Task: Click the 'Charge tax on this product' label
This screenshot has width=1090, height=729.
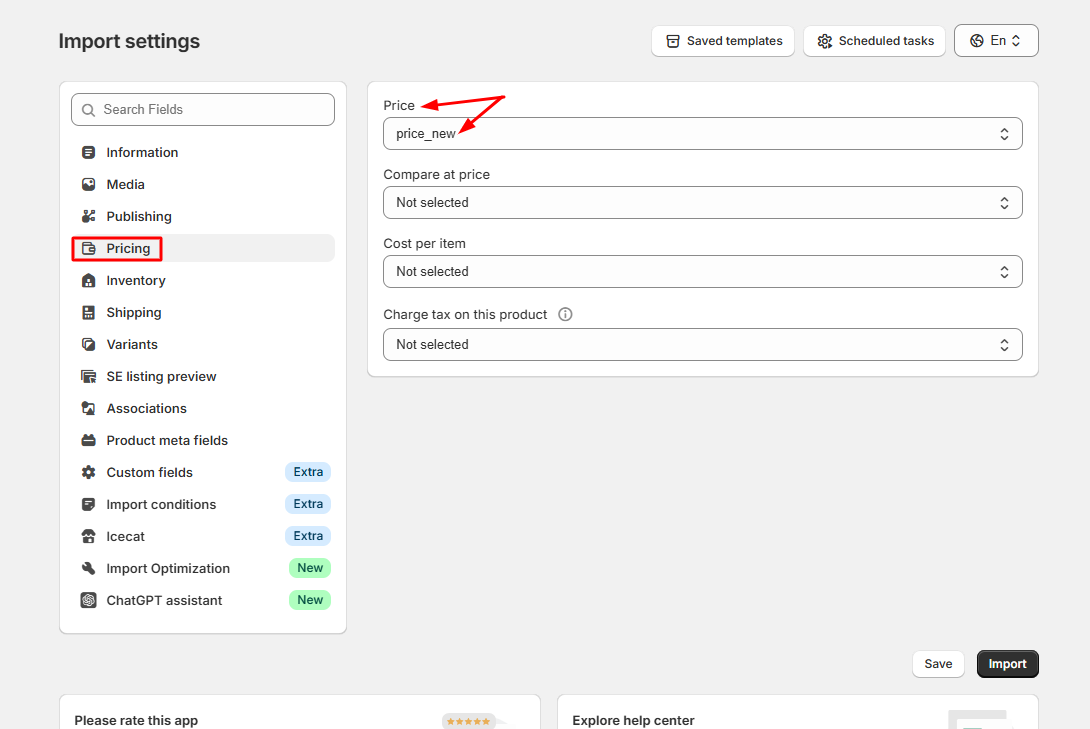Action: coord(465,314)
